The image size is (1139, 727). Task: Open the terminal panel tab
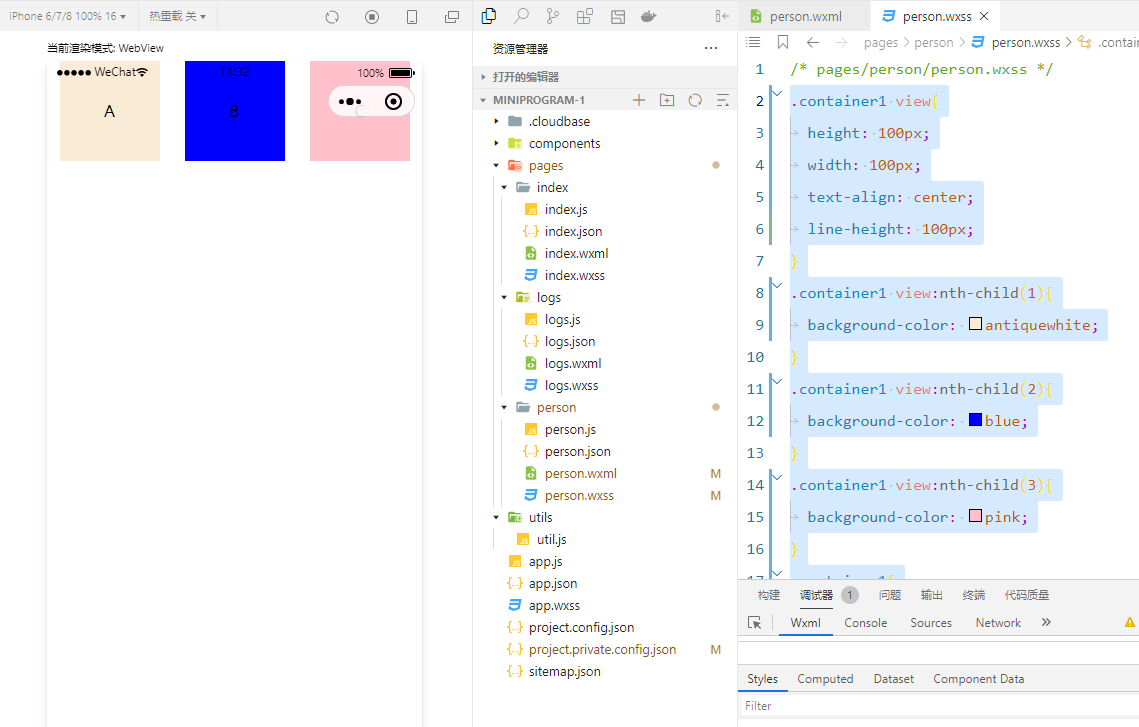pyautogui.click(x=973, y=596)
